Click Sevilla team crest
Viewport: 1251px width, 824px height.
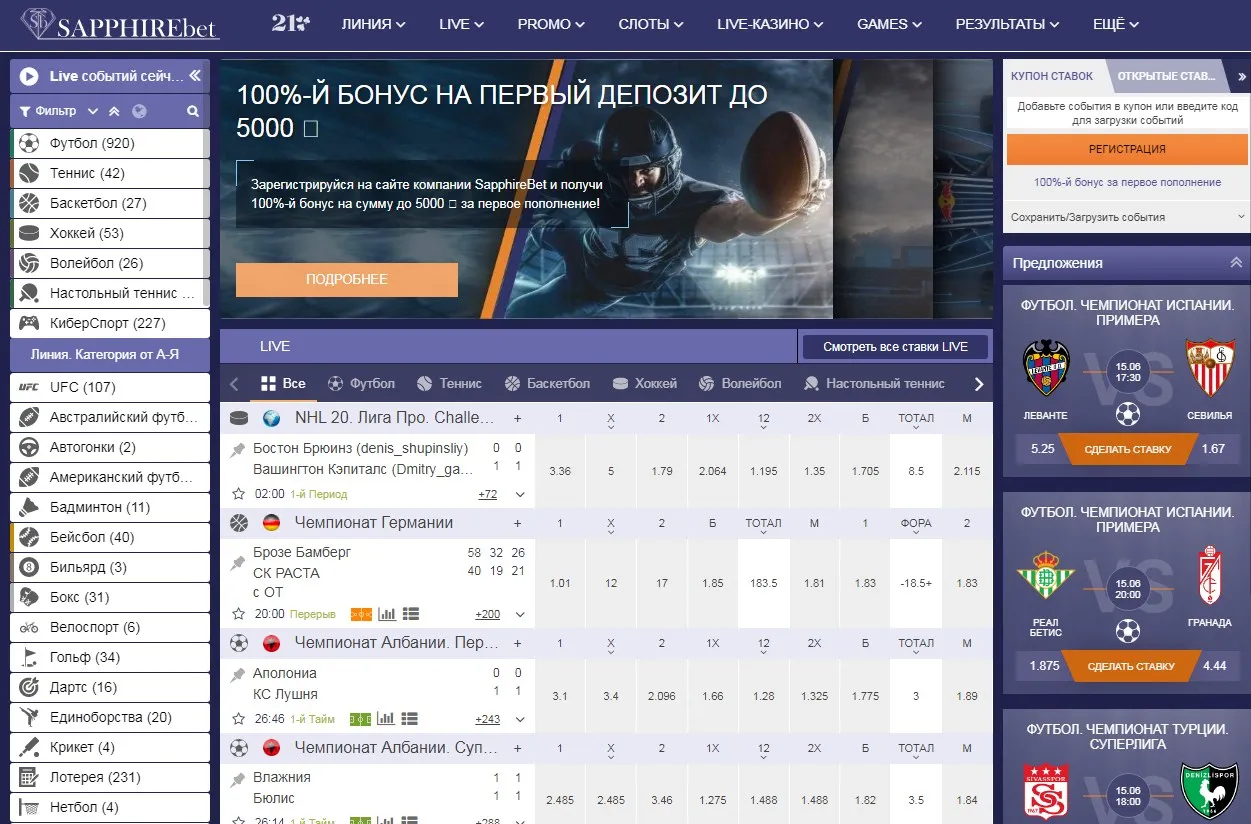pos(1211,369)
